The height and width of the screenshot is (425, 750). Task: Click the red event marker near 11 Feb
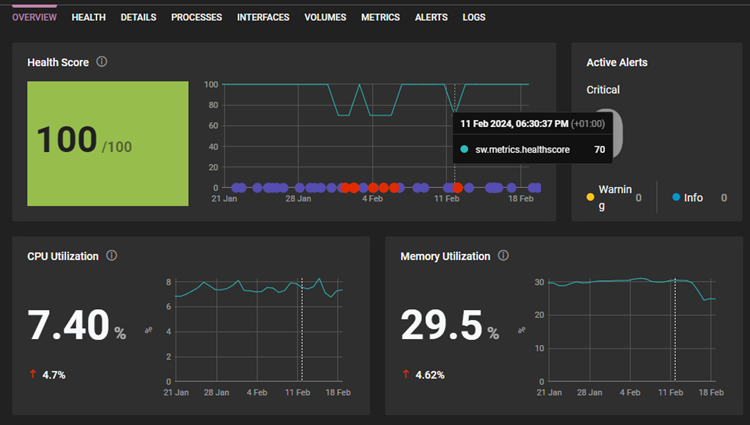pos(457,188)
